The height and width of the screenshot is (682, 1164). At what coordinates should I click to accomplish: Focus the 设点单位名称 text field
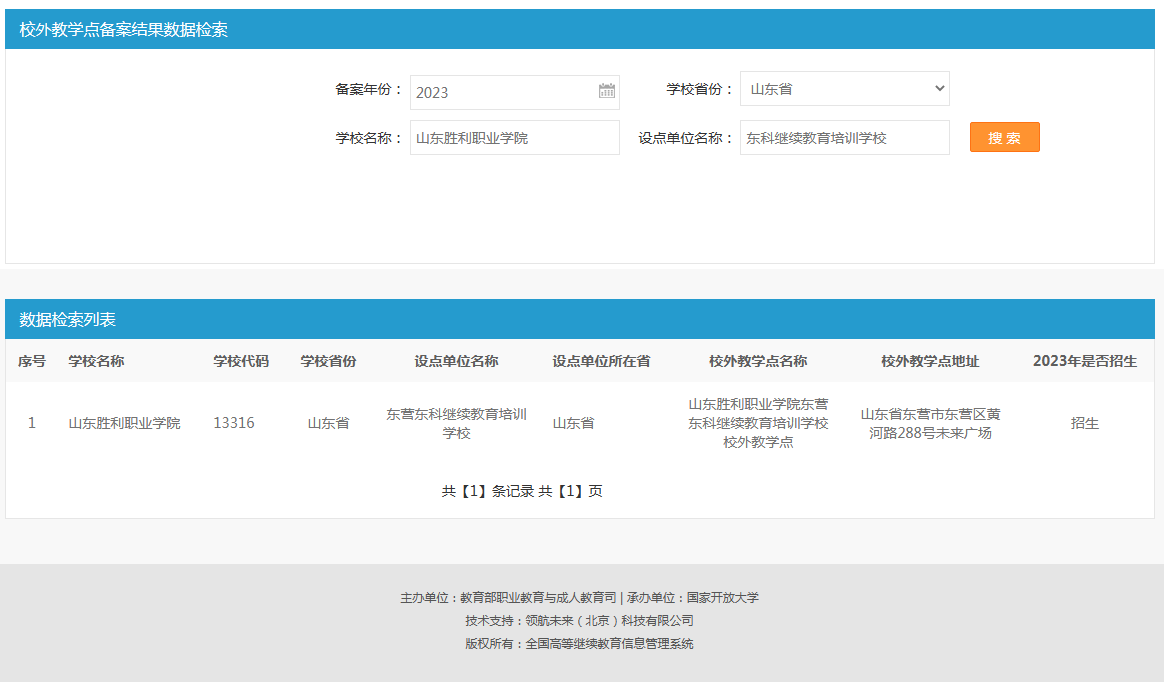tap(844, 138)
